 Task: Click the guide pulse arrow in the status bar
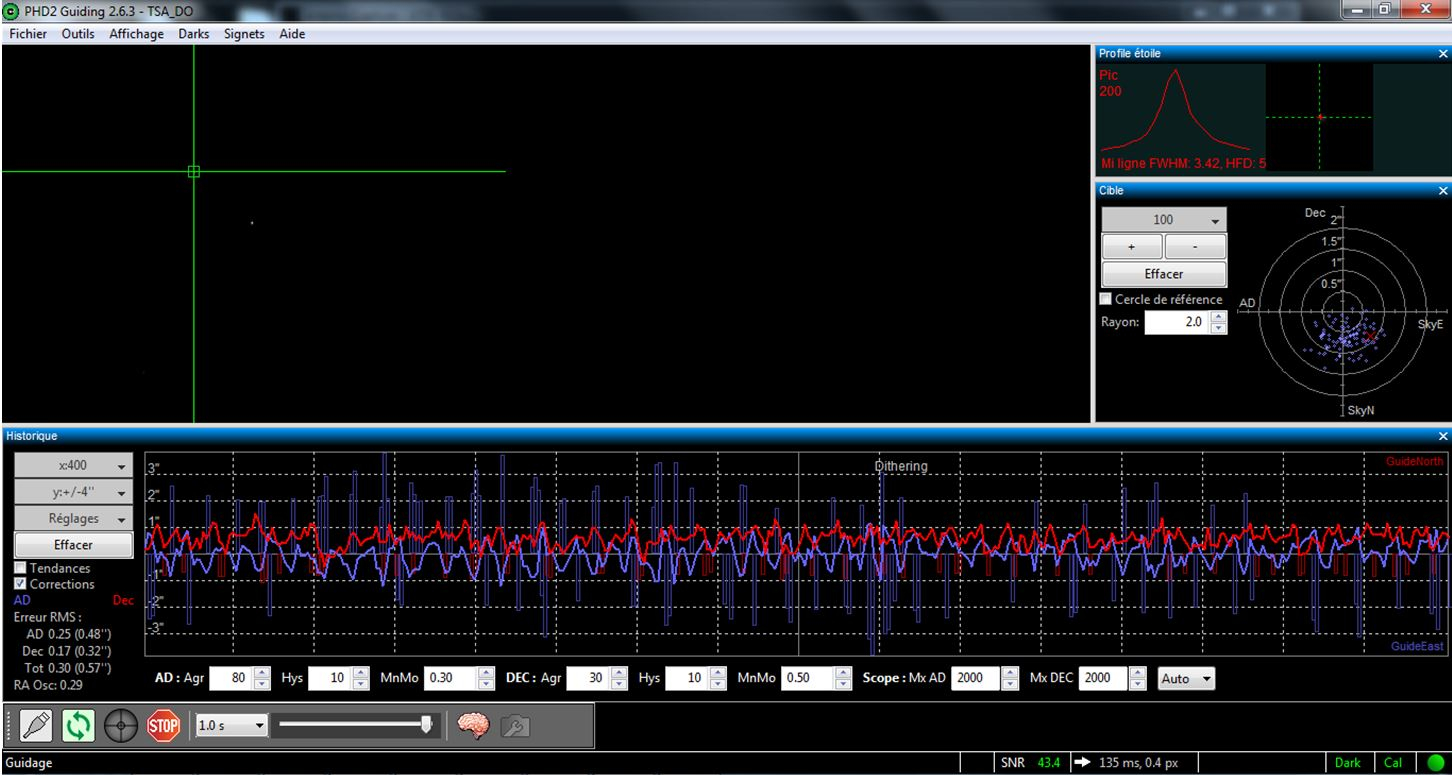[1082, 763]
